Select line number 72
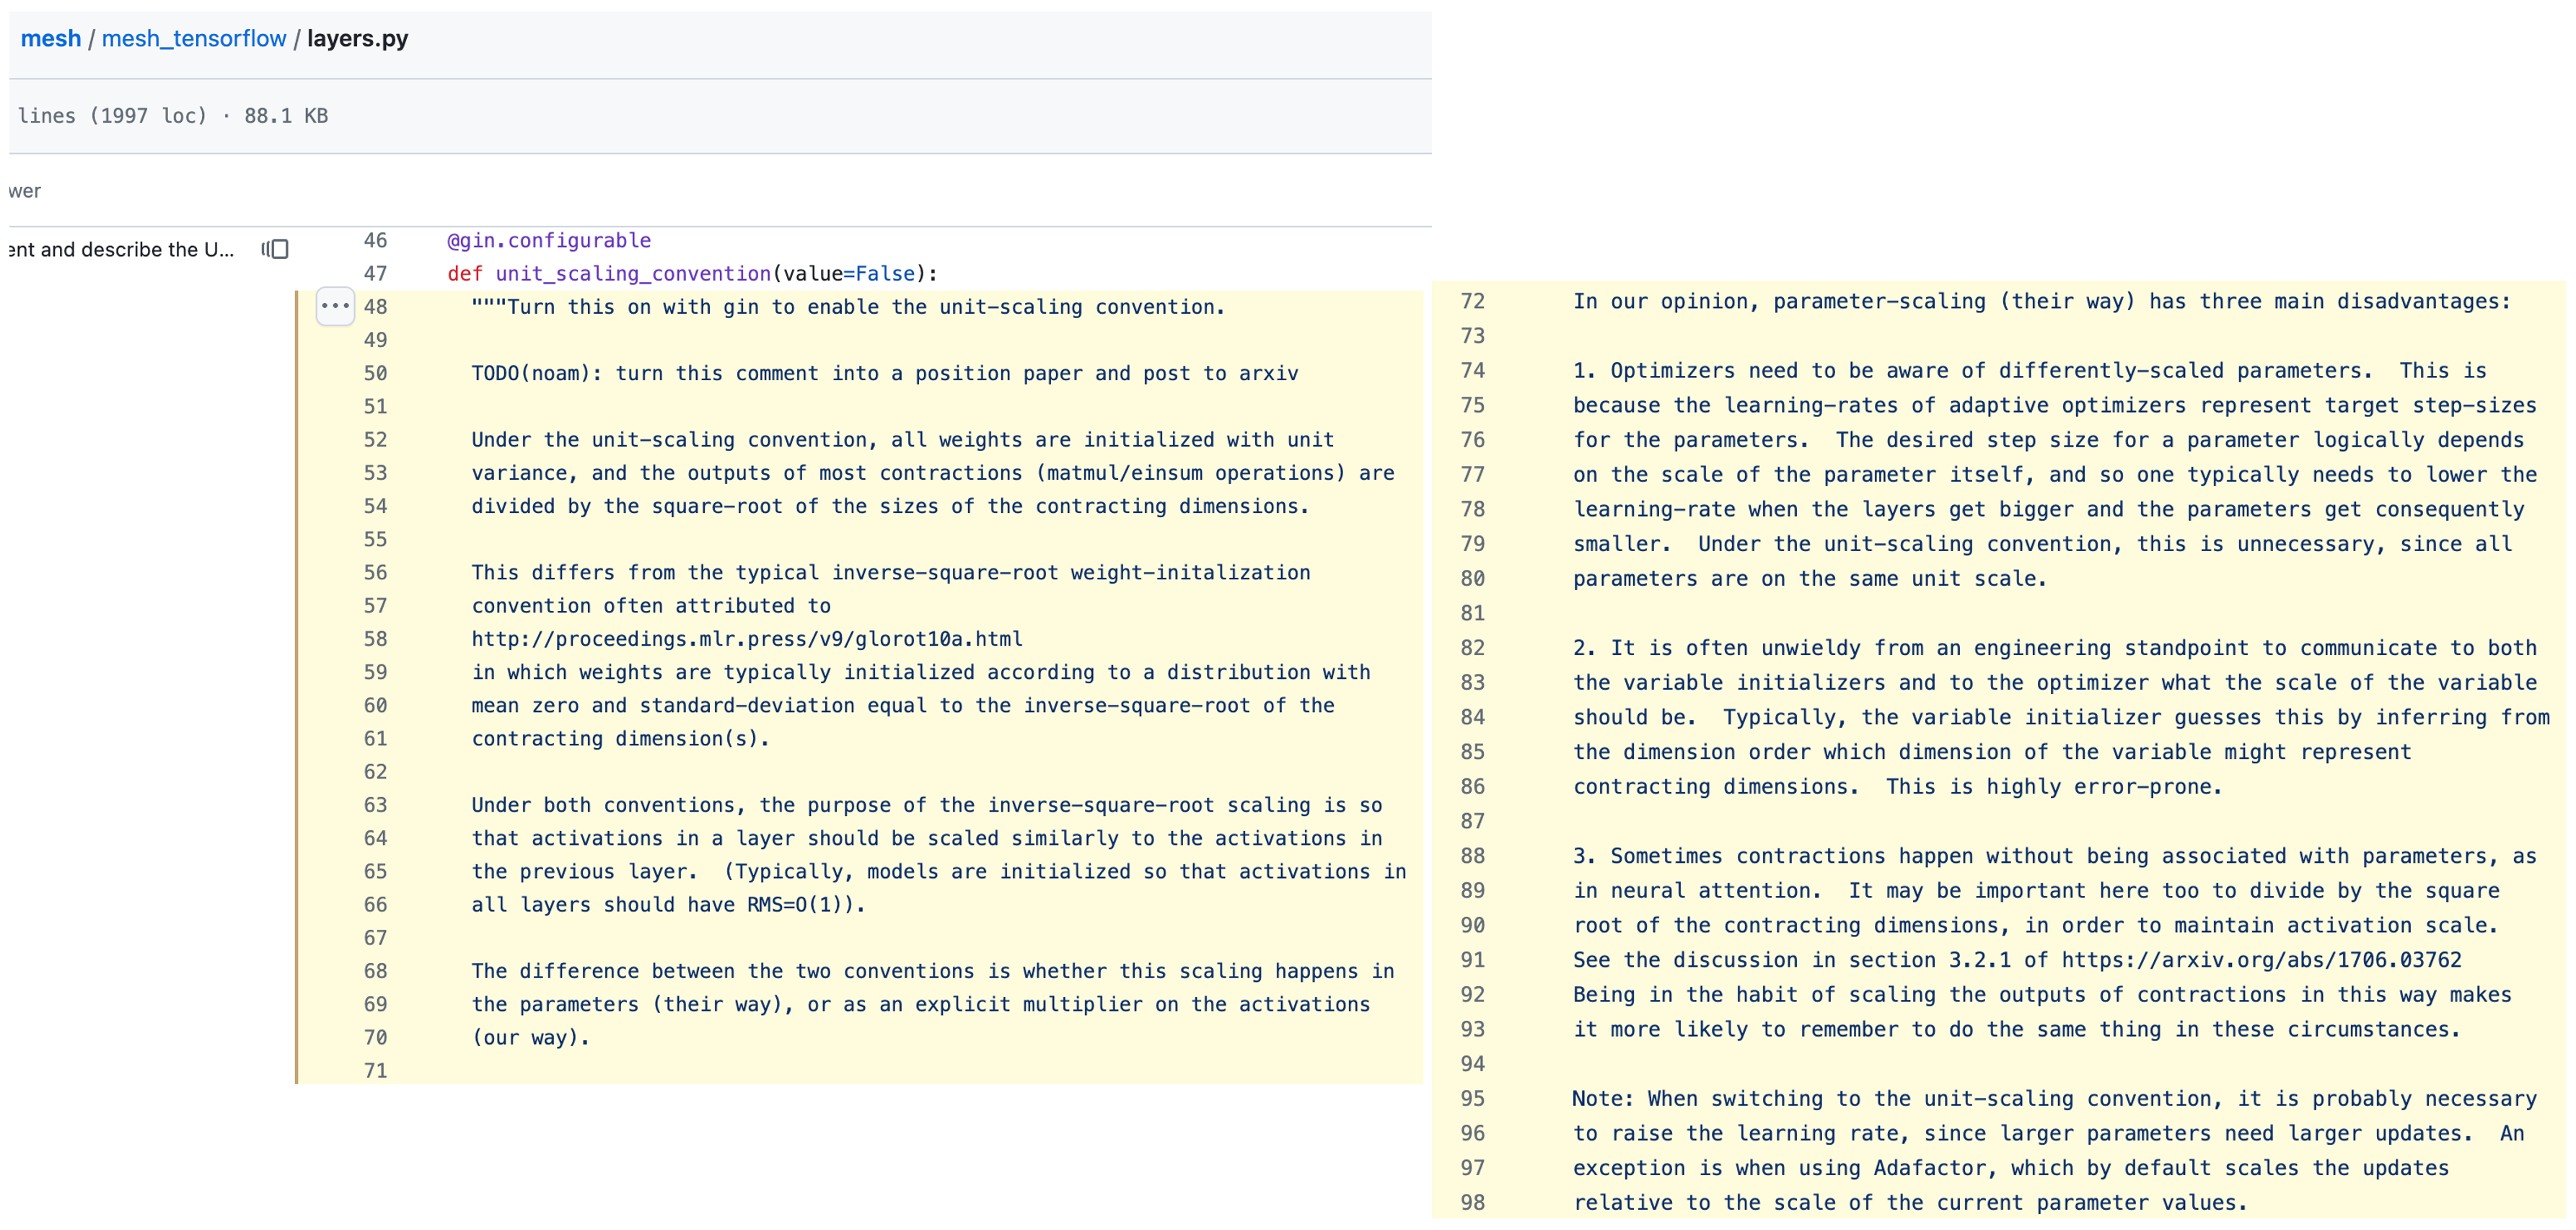Image resolution: width=2576 pixels, height=1230 pixels. (x=1472, y=301)
